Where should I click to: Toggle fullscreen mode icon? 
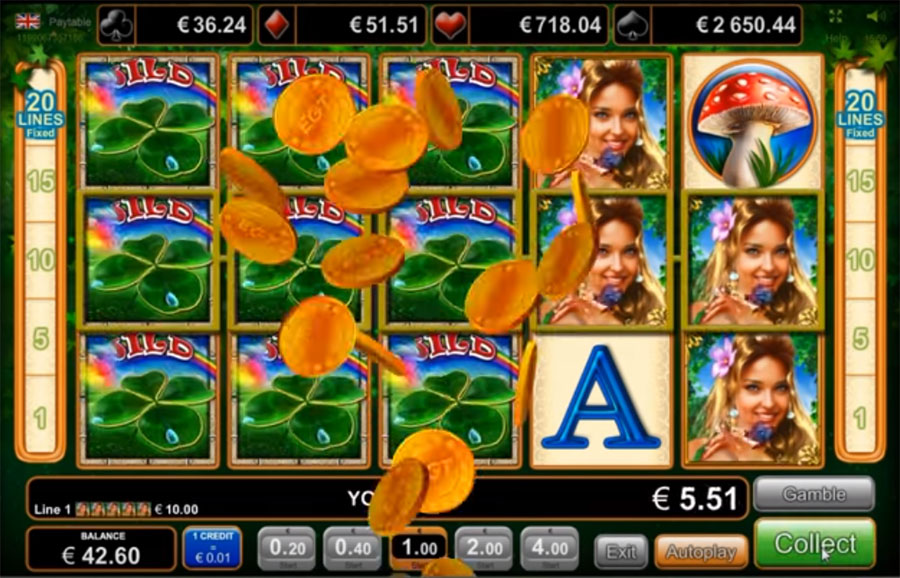tap(834, 17)
